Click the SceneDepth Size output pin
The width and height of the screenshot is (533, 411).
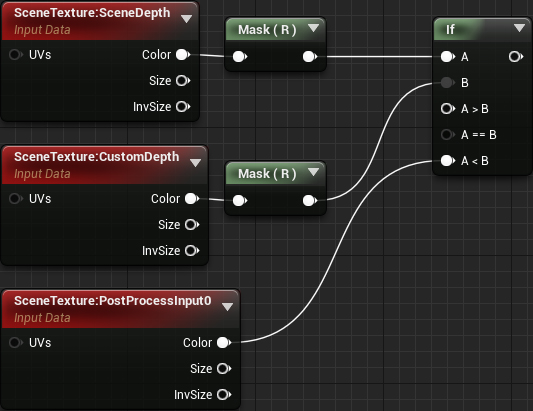(x=183, y=81)
